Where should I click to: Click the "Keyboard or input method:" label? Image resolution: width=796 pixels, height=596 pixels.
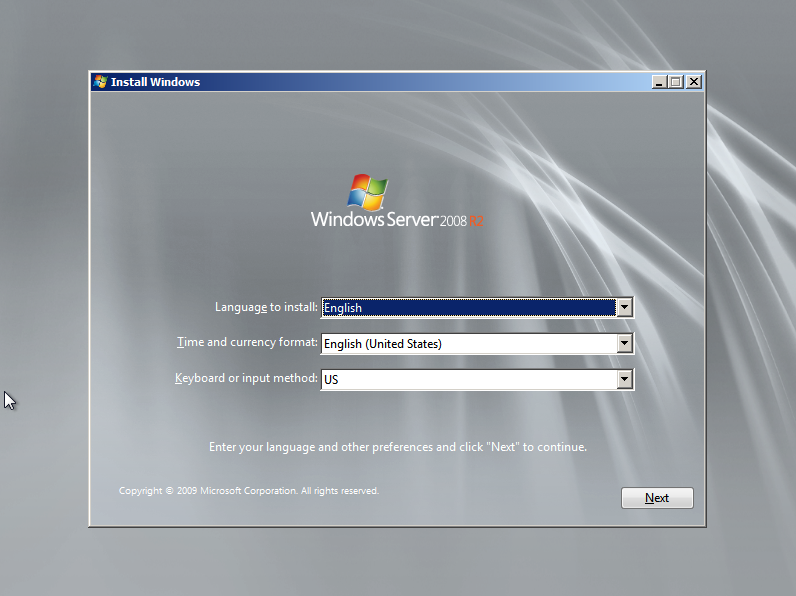click(246, 378)
